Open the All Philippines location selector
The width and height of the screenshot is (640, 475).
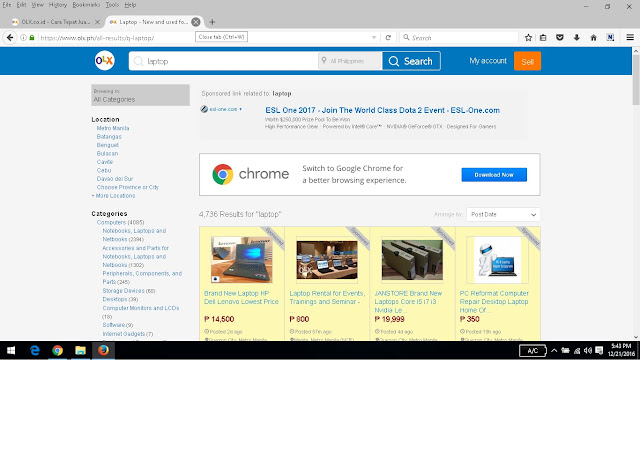pos(350,61)
